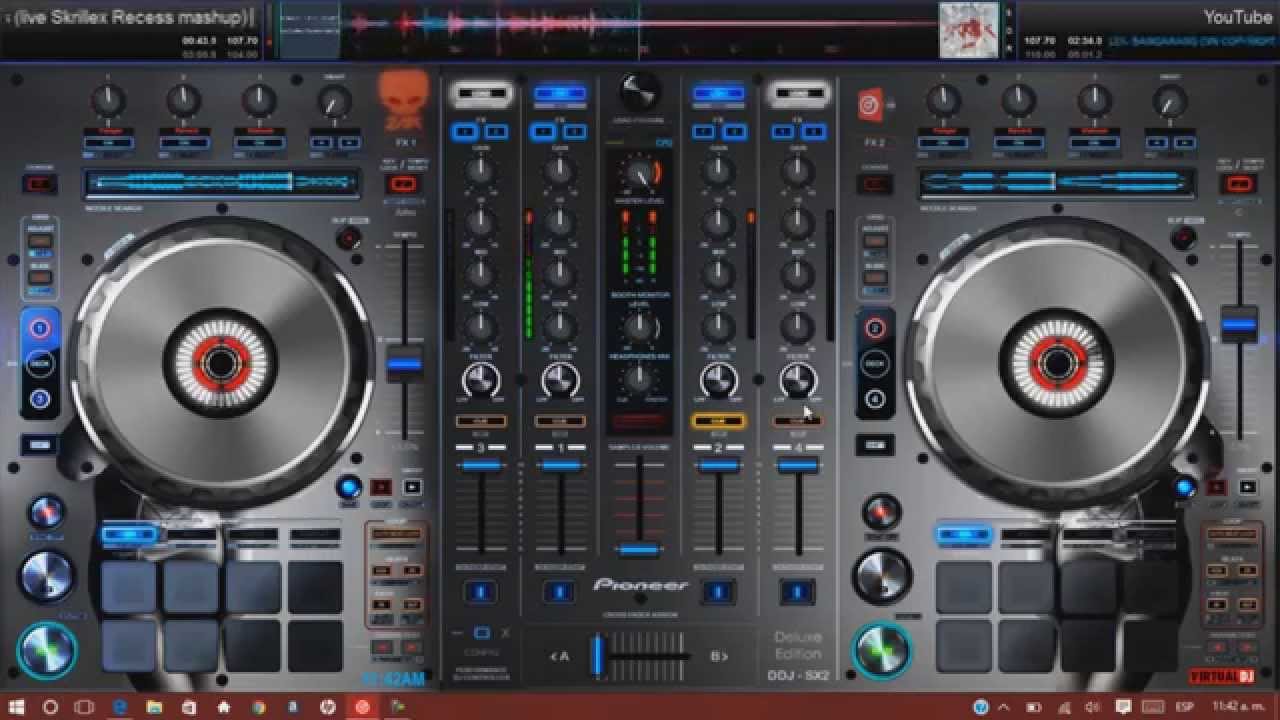
Task: Hit the green glowing play/pause button on right deck
Action: point(882,651)
